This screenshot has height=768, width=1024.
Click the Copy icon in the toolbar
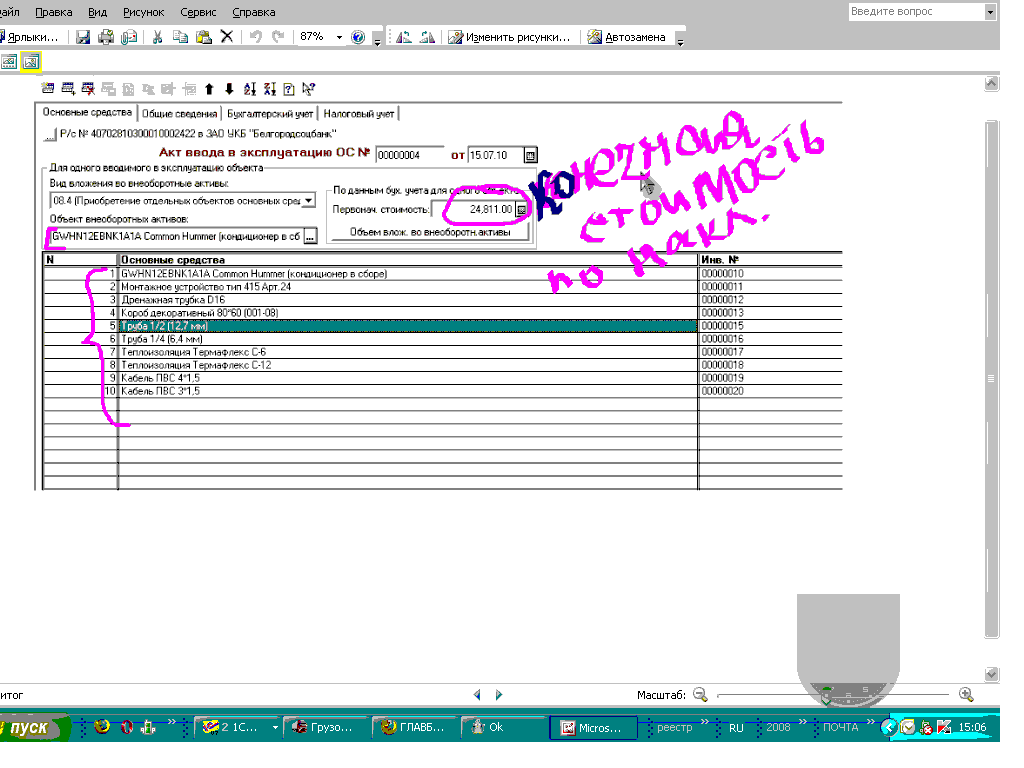tap(180, 37)
